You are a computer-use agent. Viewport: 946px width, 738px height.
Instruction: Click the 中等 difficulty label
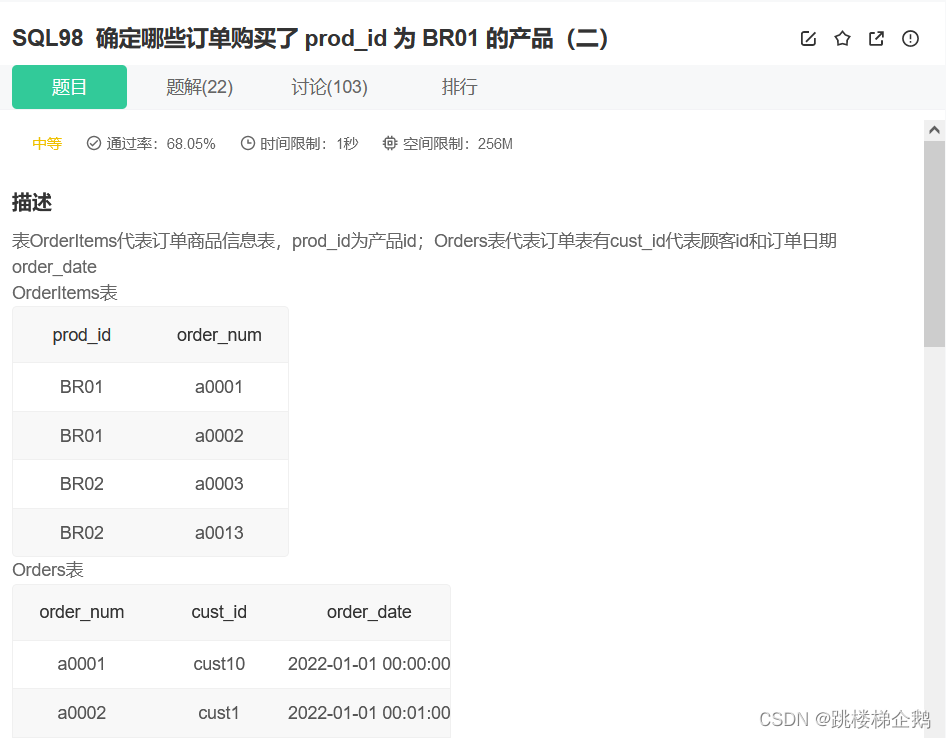point(47,144)
